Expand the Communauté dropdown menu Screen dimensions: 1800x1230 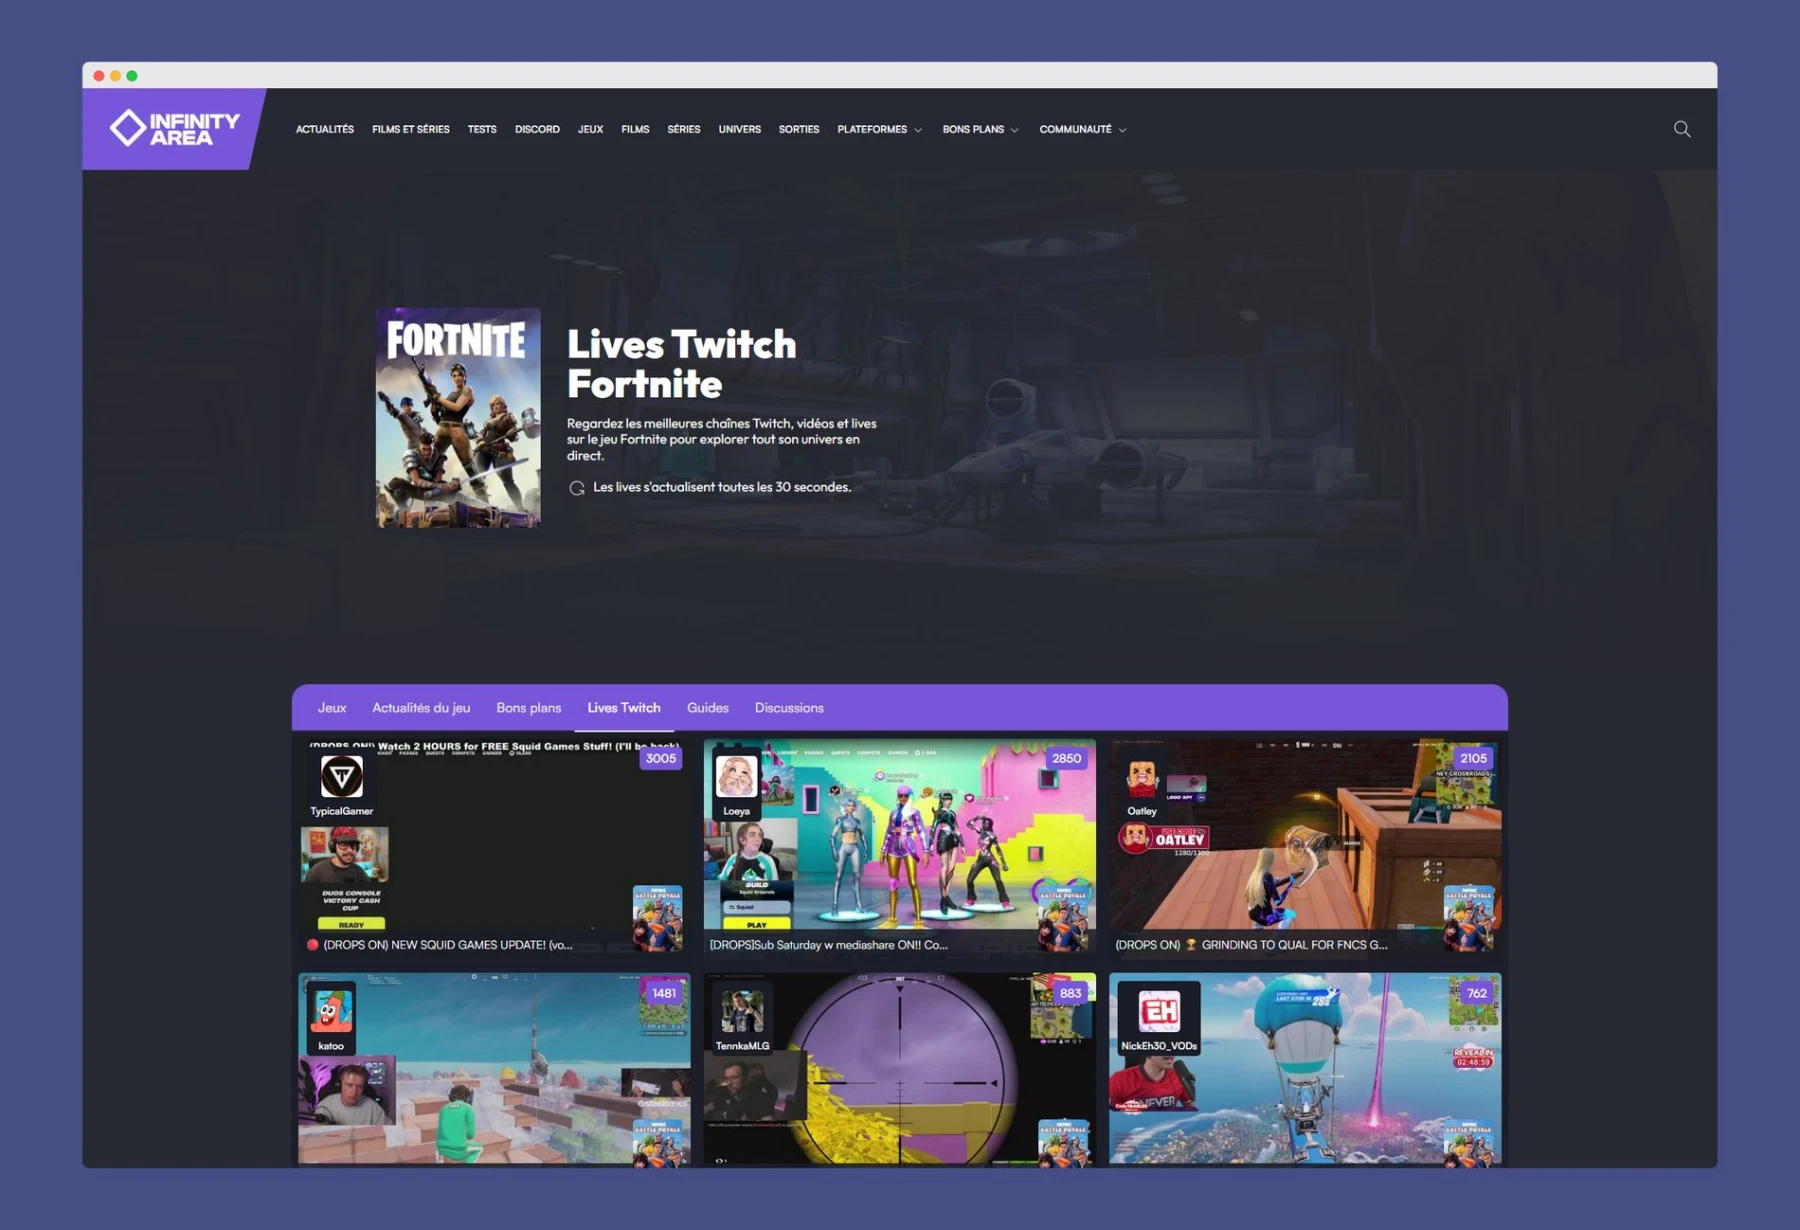pyautogui.click(x=1082, y=130)
